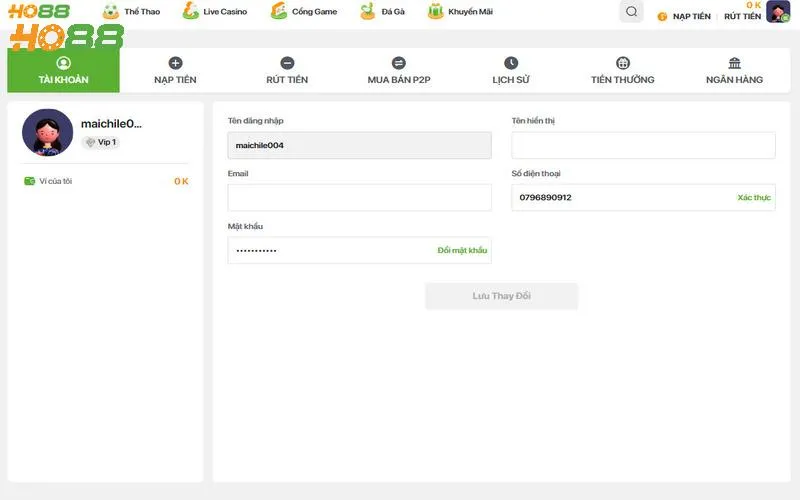Open the Lịch Sử history tab

pos(511,70)
